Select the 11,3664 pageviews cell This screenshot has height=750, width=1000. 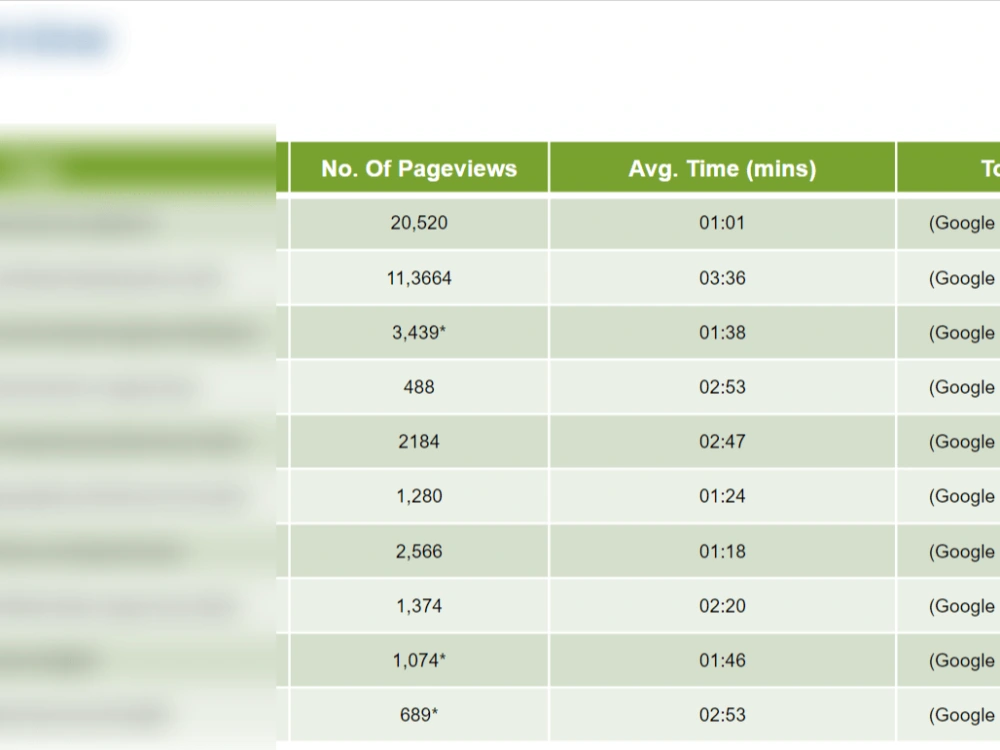(419, 278)
